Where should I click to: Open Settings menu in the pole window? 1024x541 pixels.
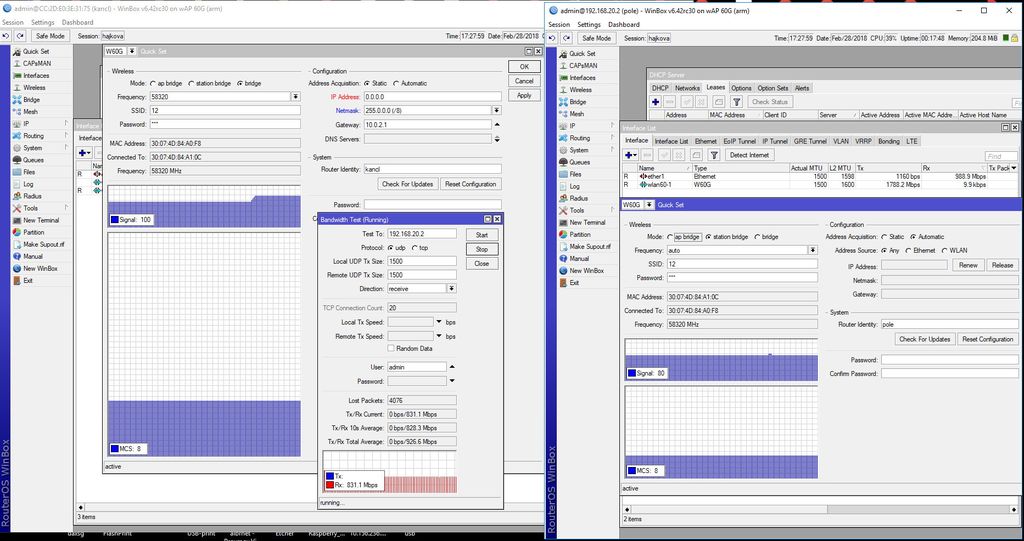[588, 24]
